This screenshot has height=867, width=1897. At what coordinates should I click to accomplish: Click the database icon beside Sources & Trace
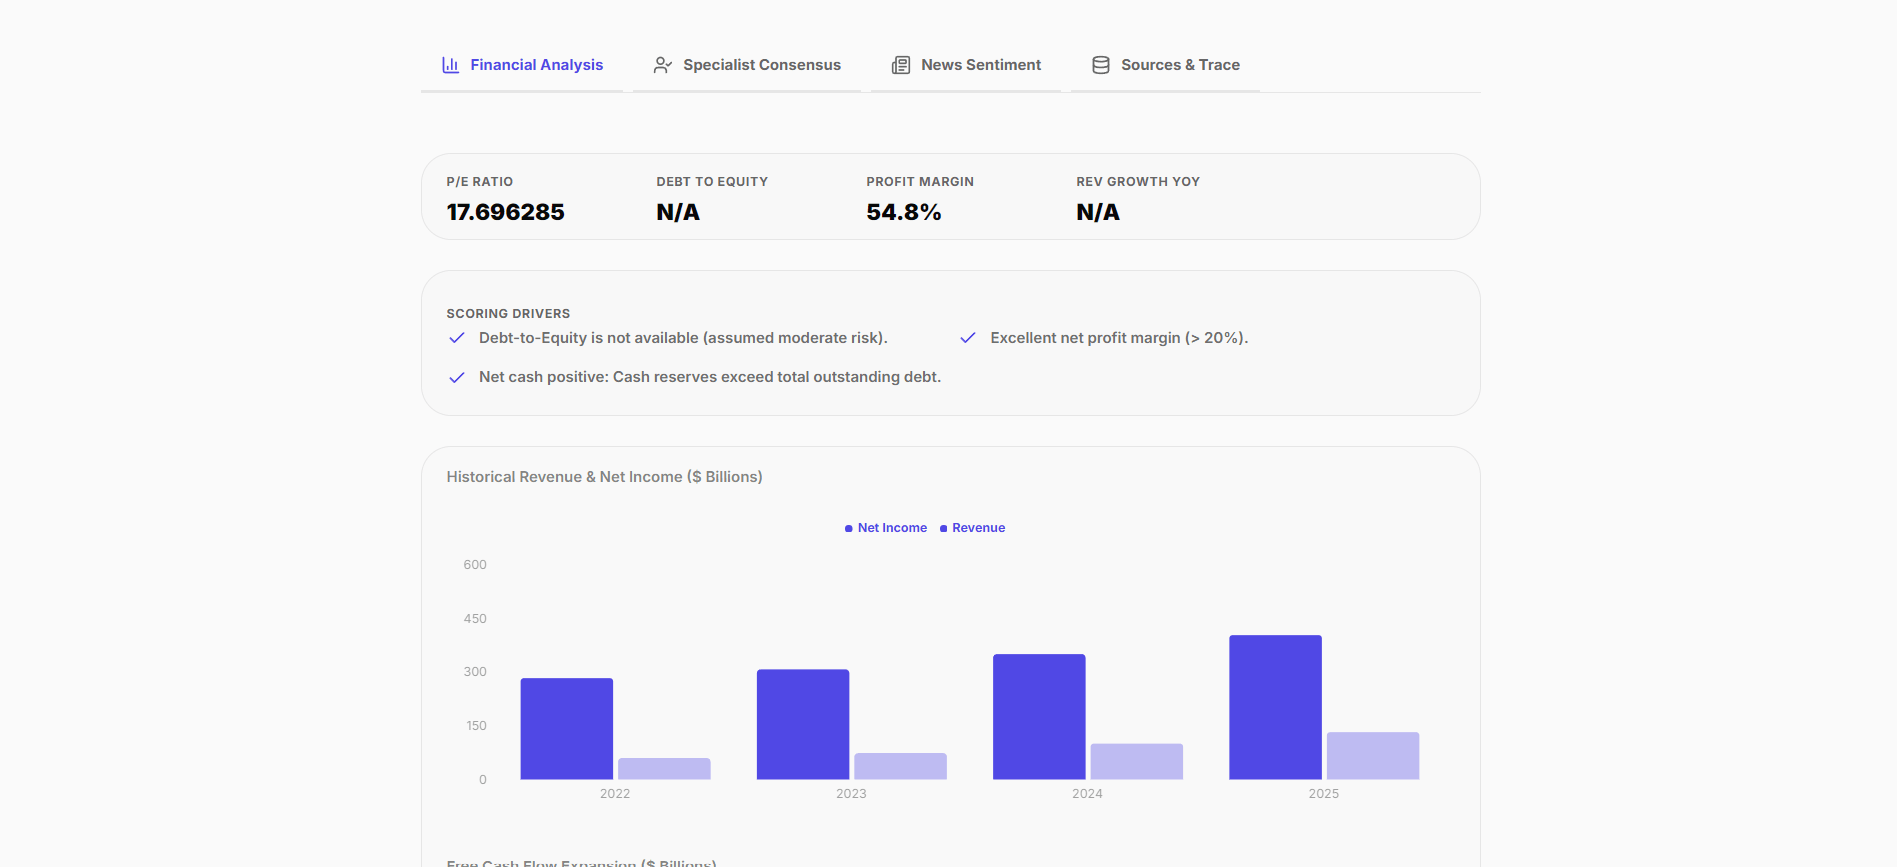(1101, 65)
